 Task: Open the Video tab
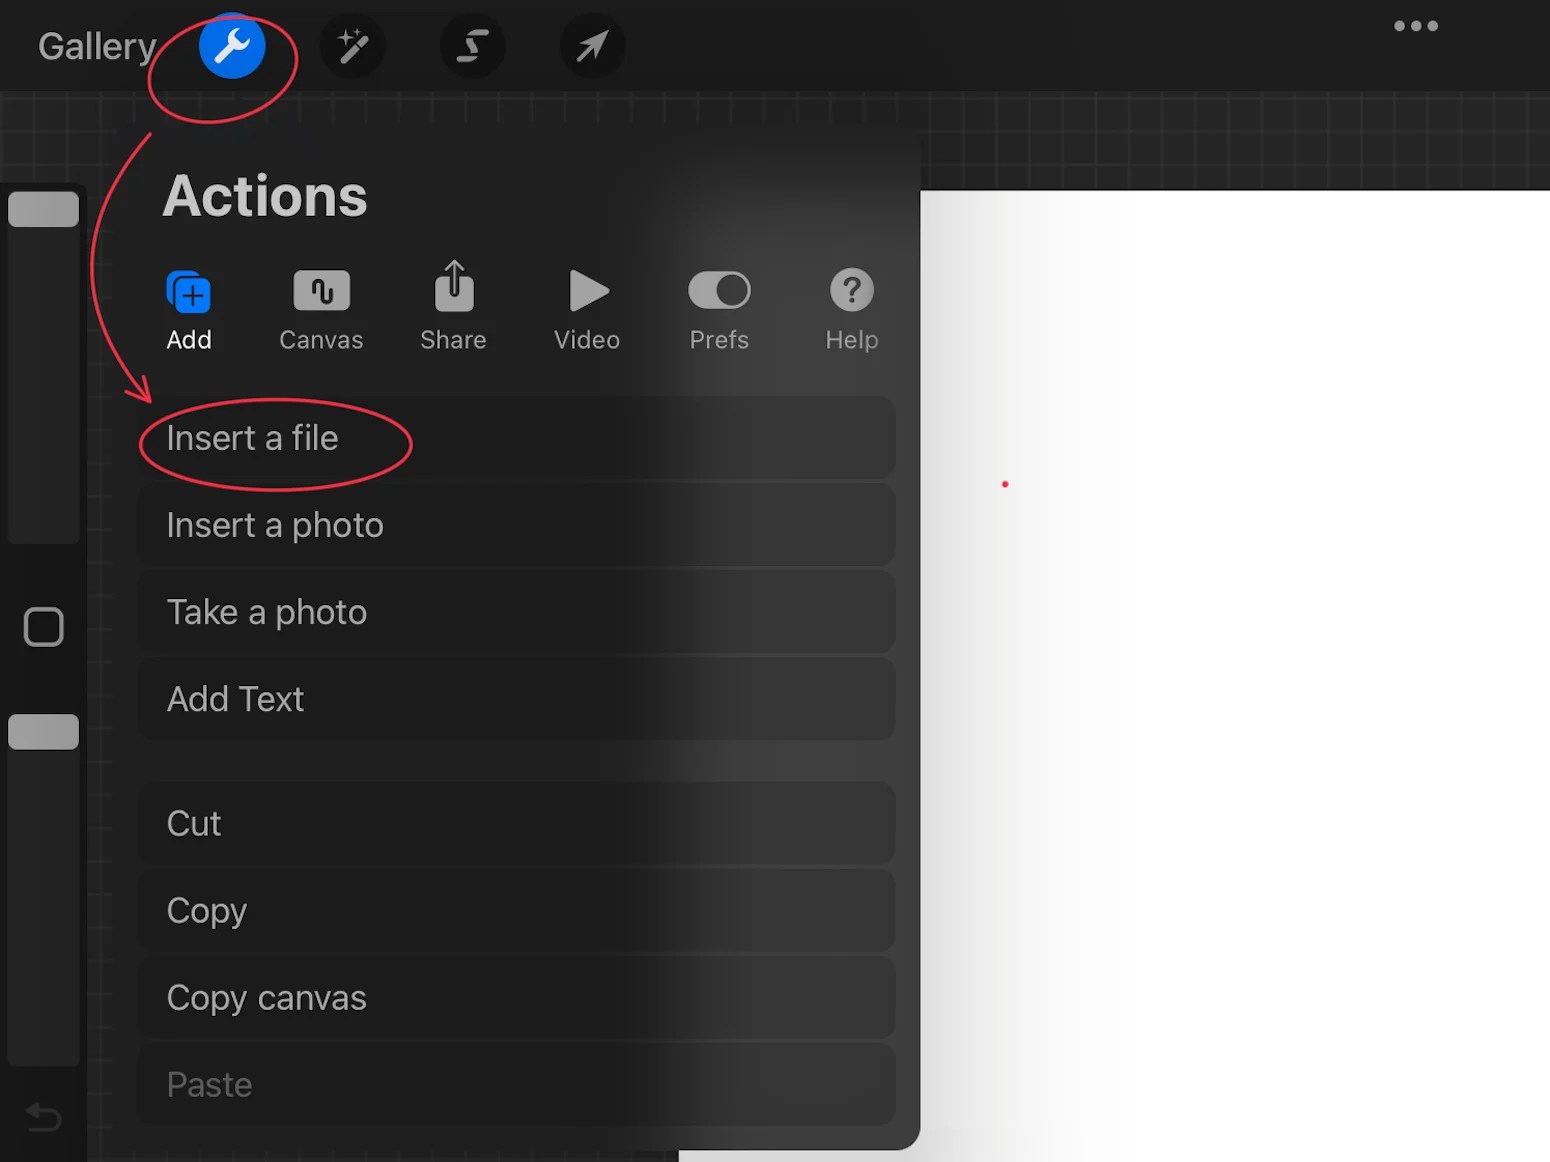[x=587, y=310]
